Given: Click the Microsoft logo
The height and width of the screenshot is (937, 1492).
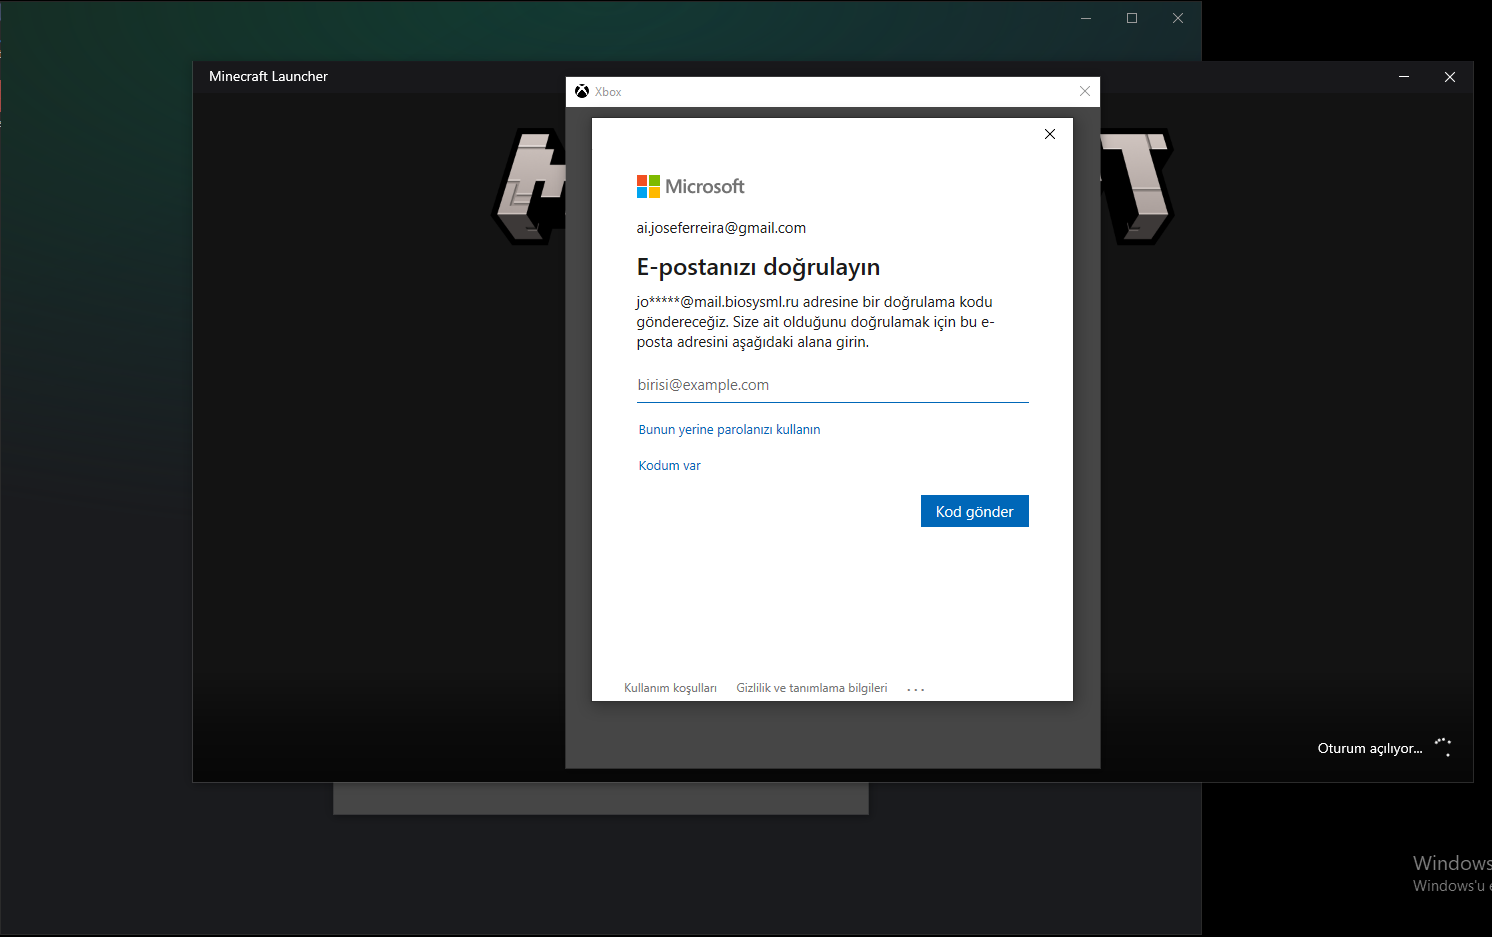Looking at the screenshot, I should point(690,186).
